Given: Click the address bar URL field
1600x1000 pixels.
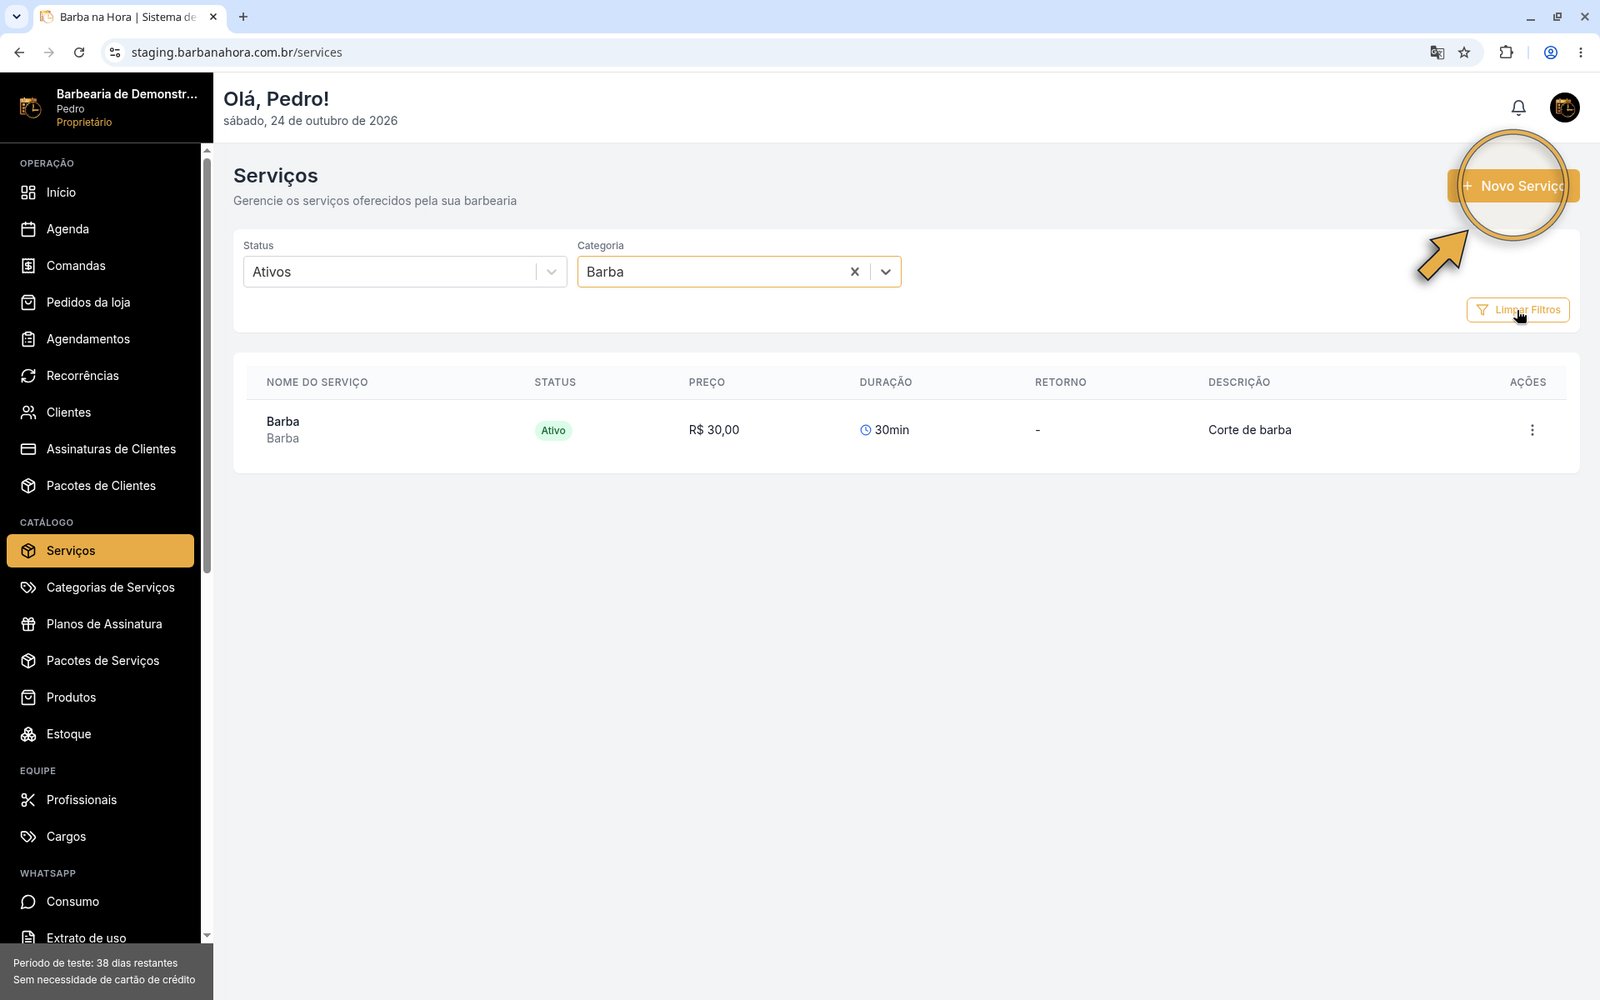Looking at the screenshot, I should pyautogui.click(x=770, y=53).
